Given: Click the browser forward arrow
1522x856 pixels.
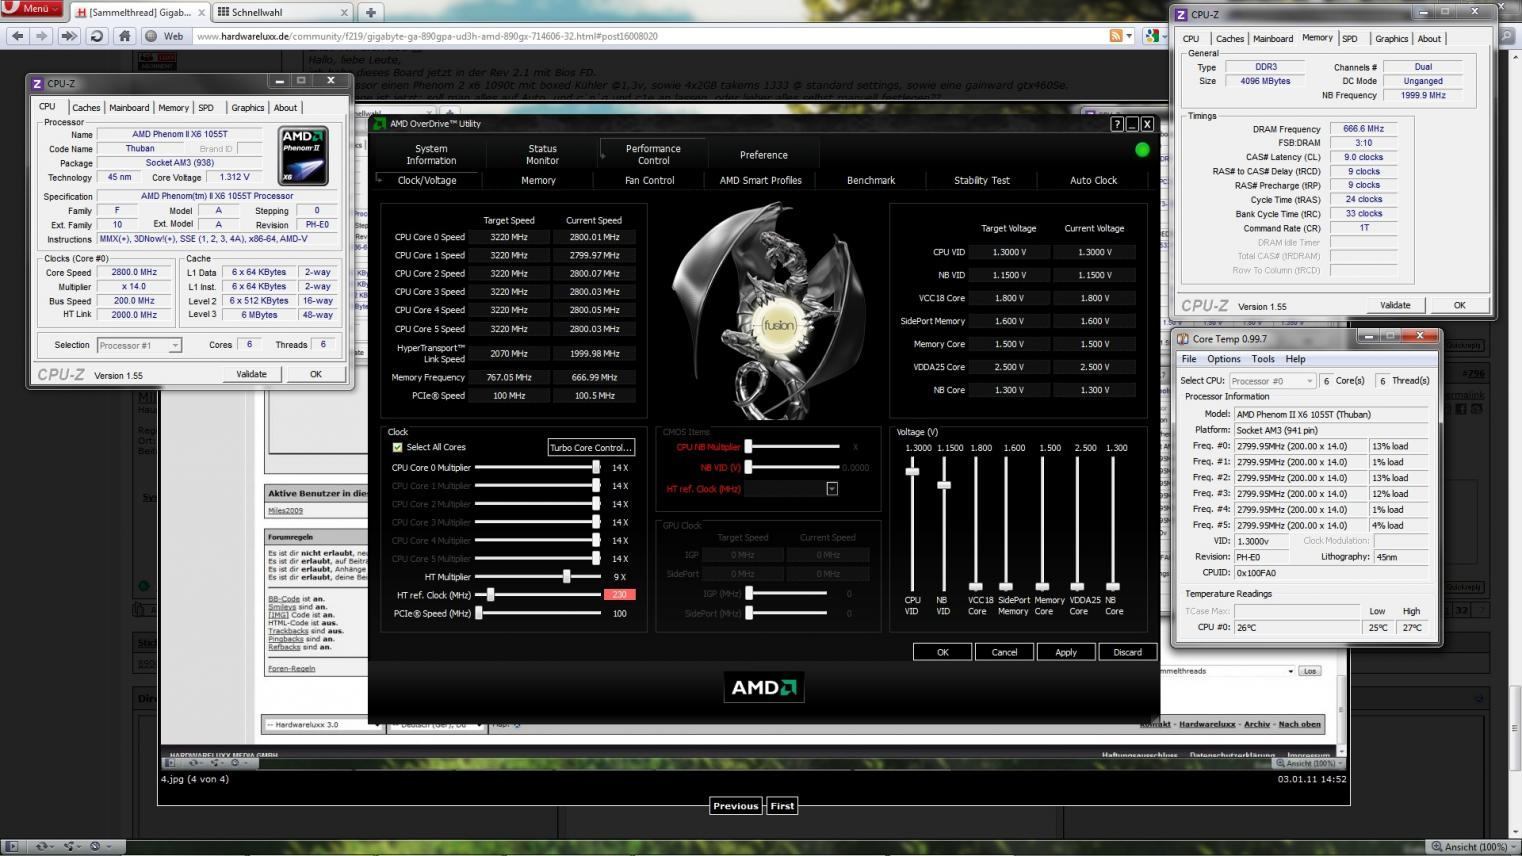Looking at the screenshot, I should point(41,36).
